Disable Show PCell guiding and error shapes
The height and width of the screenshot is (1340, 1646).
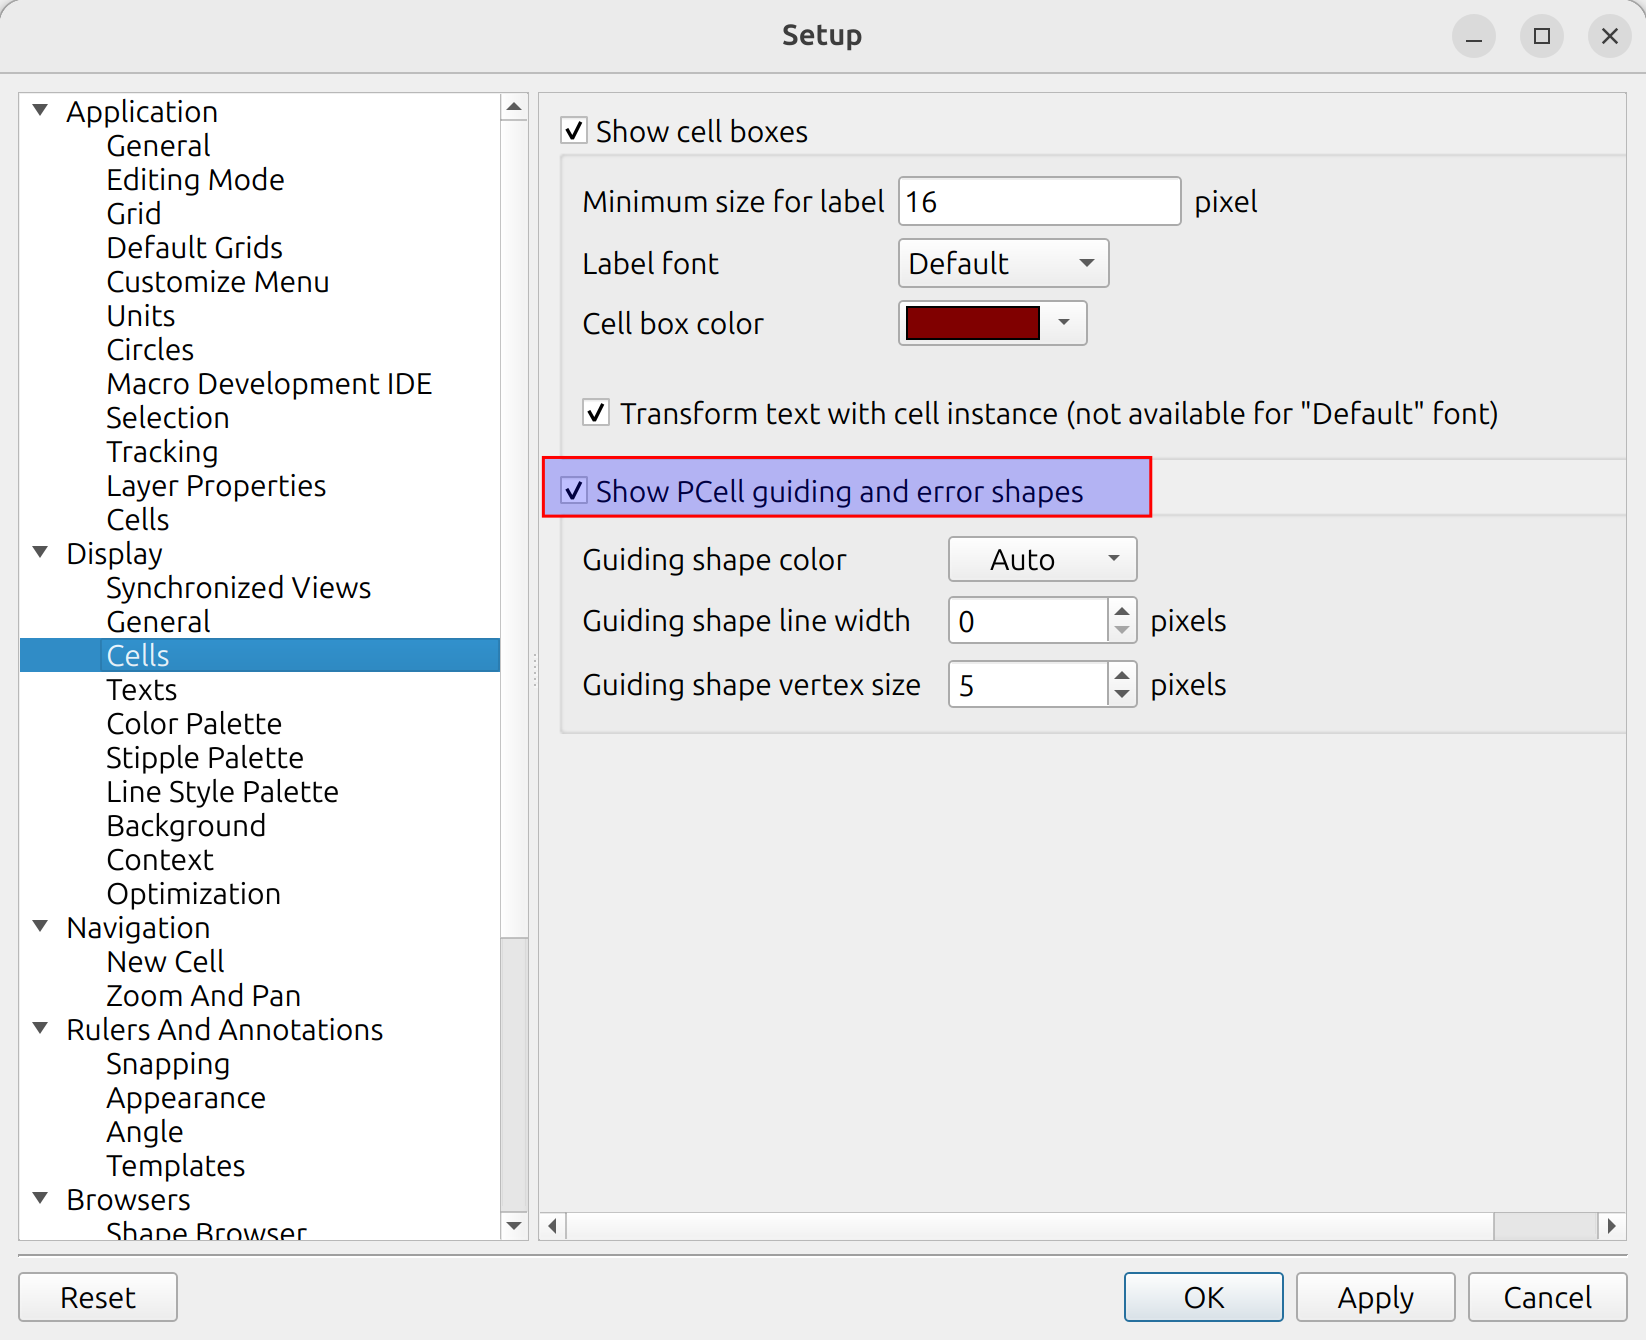pyautogui.click(x=574, y=491)
